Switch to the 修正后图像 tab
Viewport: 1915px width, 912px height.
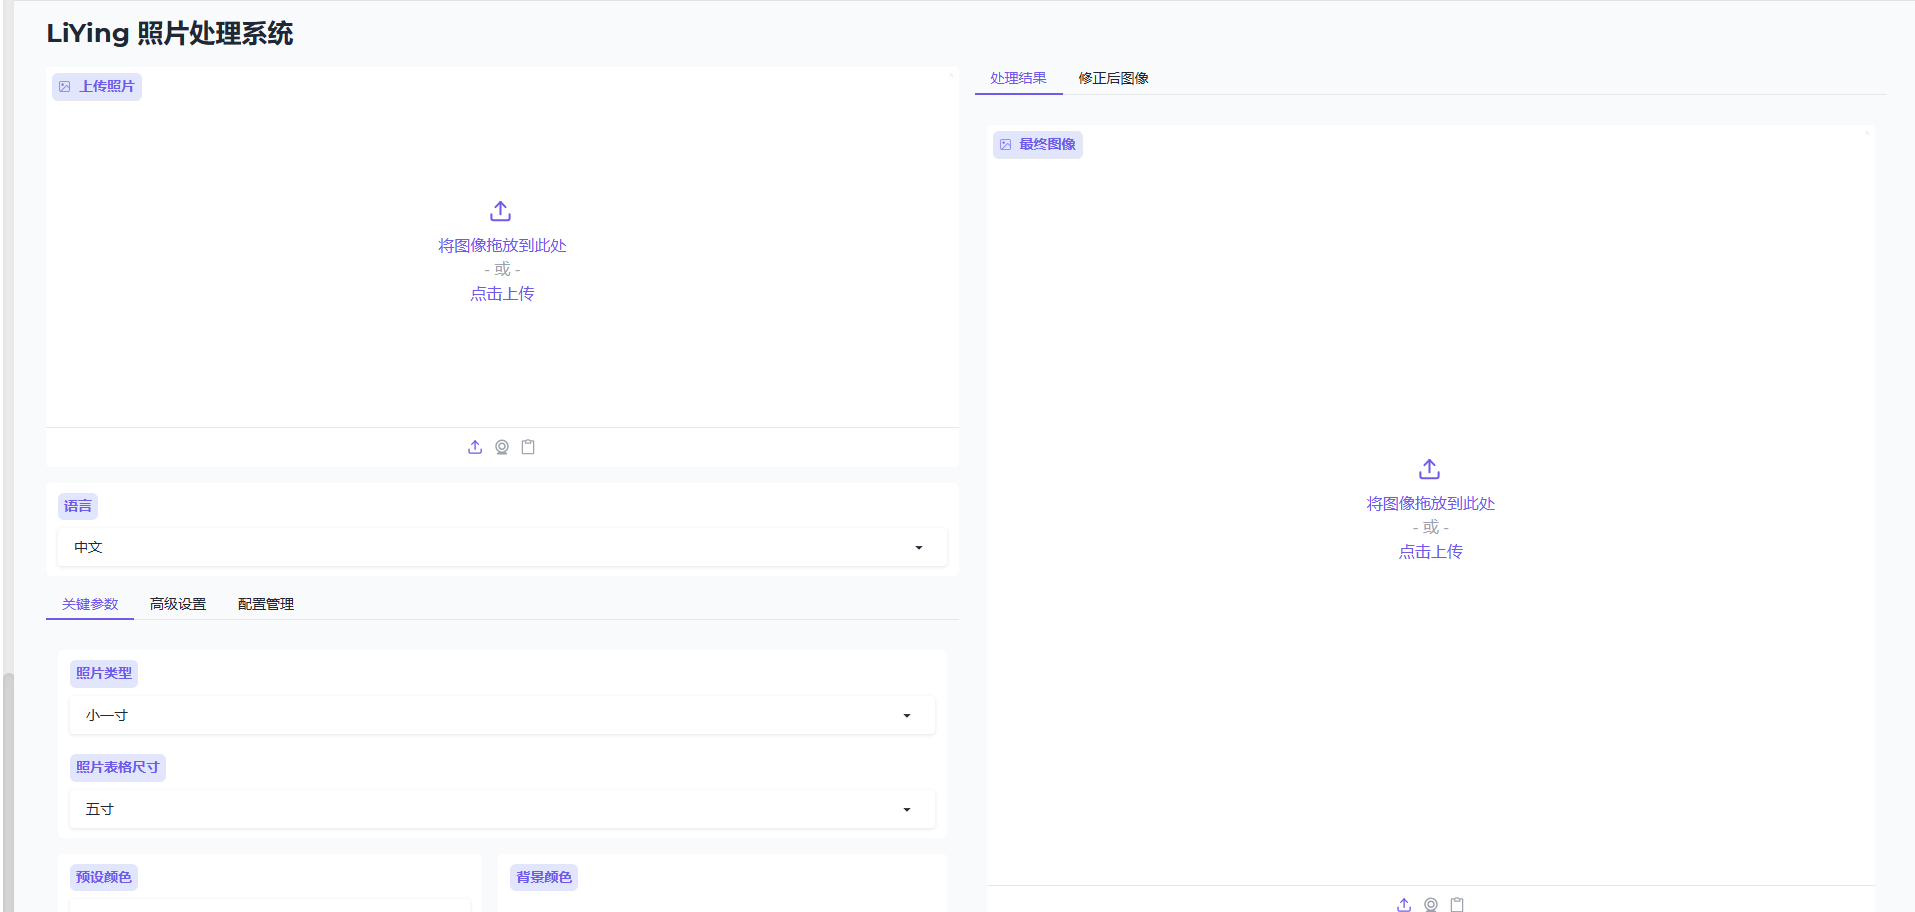point(1113,78)
